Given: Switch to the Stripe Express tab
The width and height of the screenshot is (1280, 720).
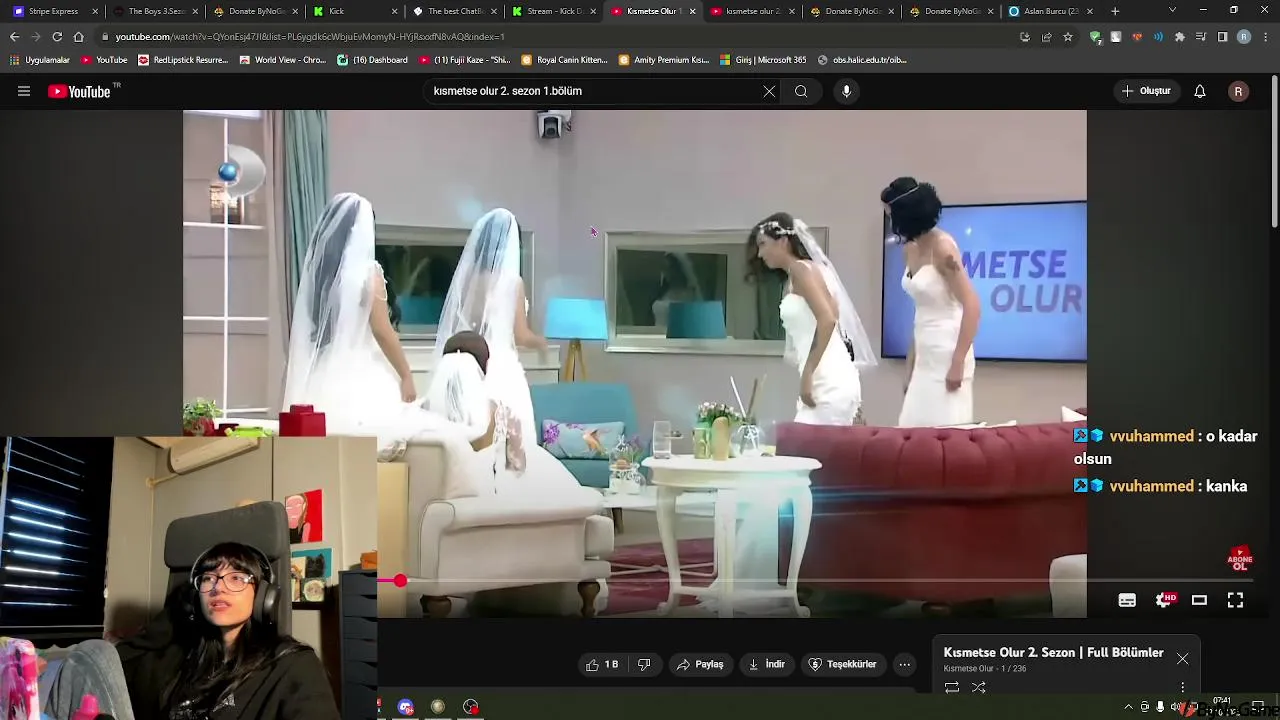Looking at the screenshot, I should point(55,11).
